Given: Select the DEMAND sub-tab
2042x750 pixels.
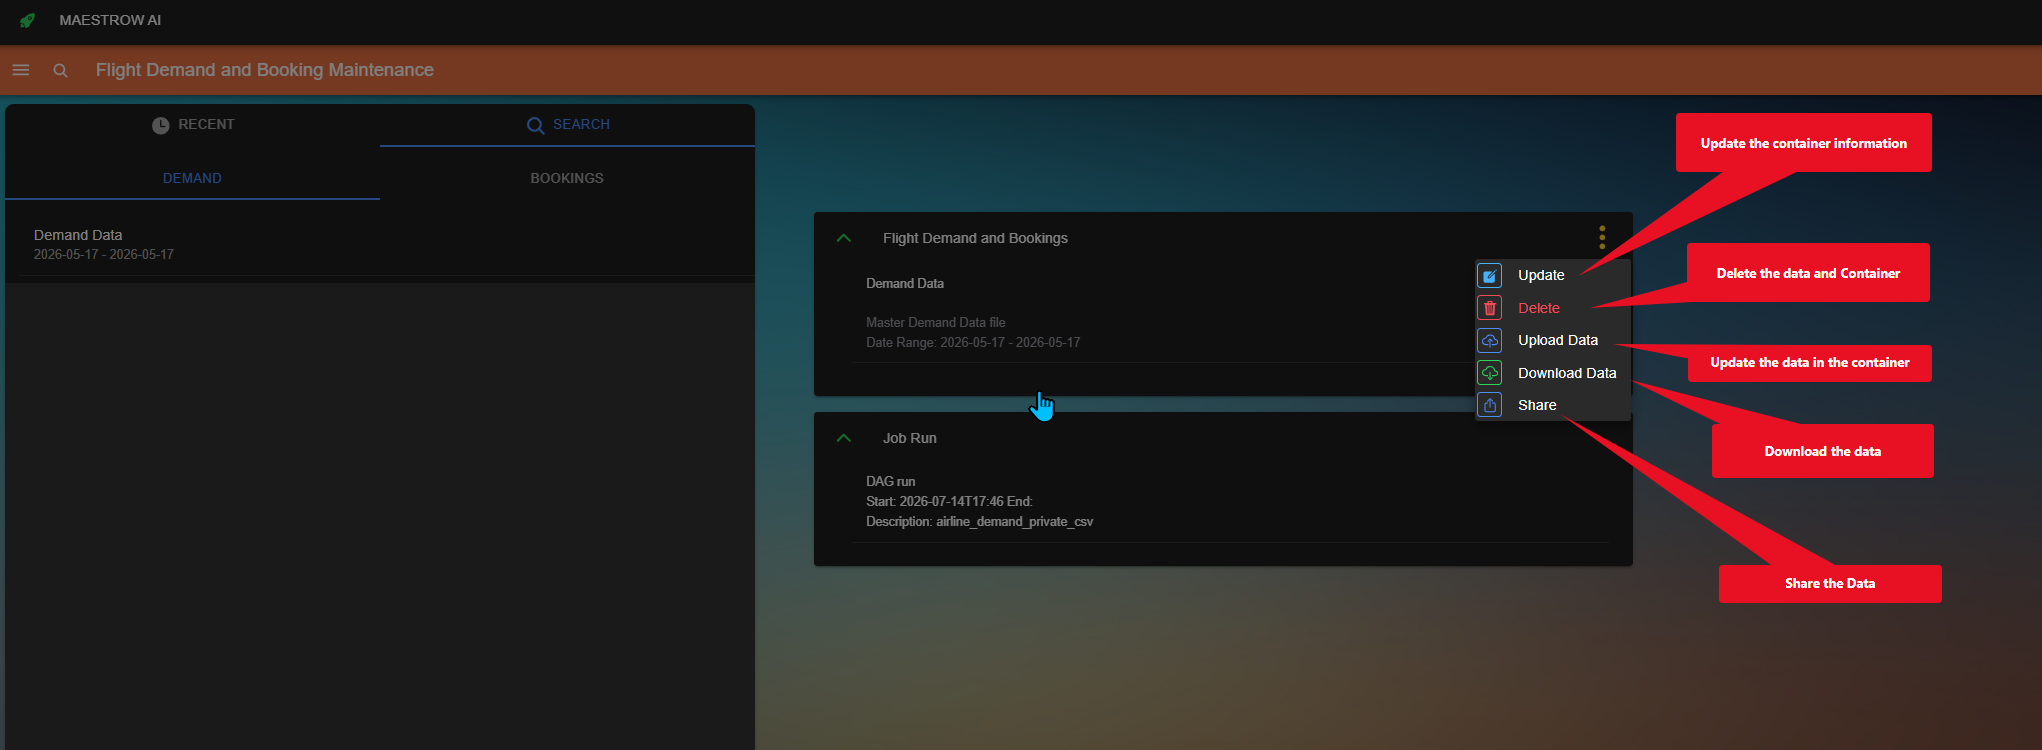Looking at the screenshot, I should pyautogui.click(x=192, y=178).
